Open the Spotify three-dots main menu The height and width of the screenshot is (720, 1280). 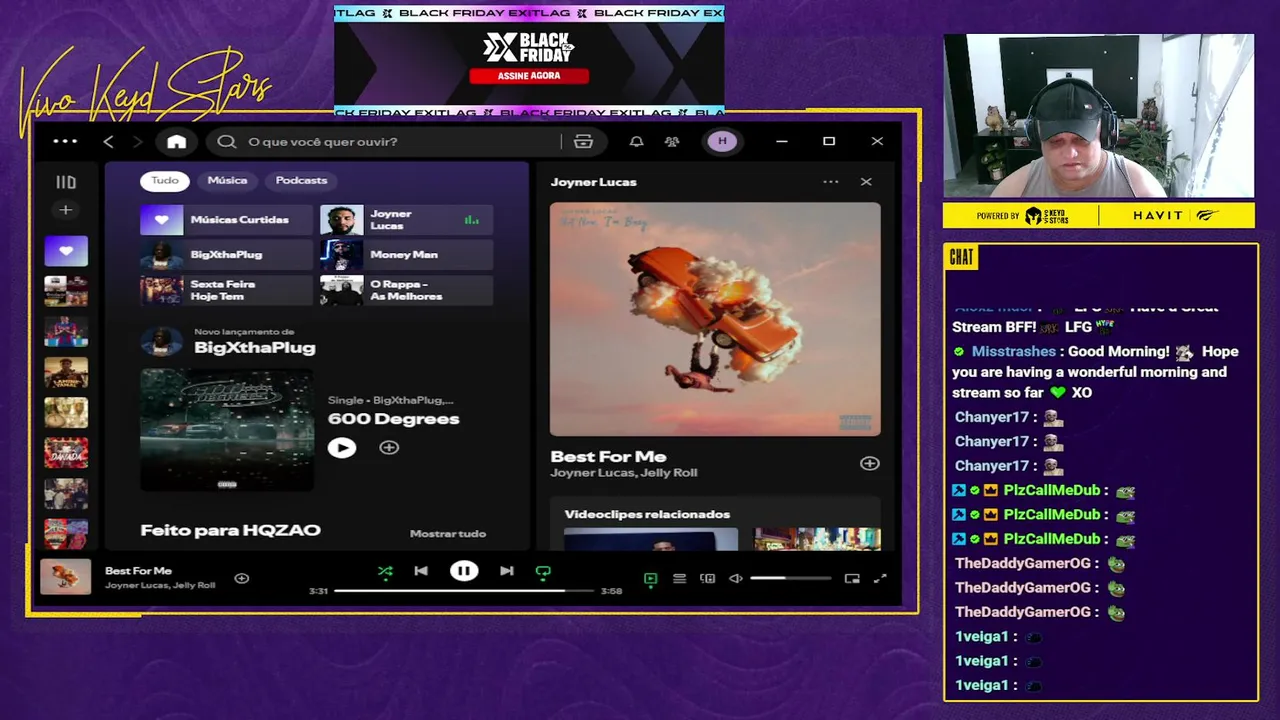click(x=65, y=141)
